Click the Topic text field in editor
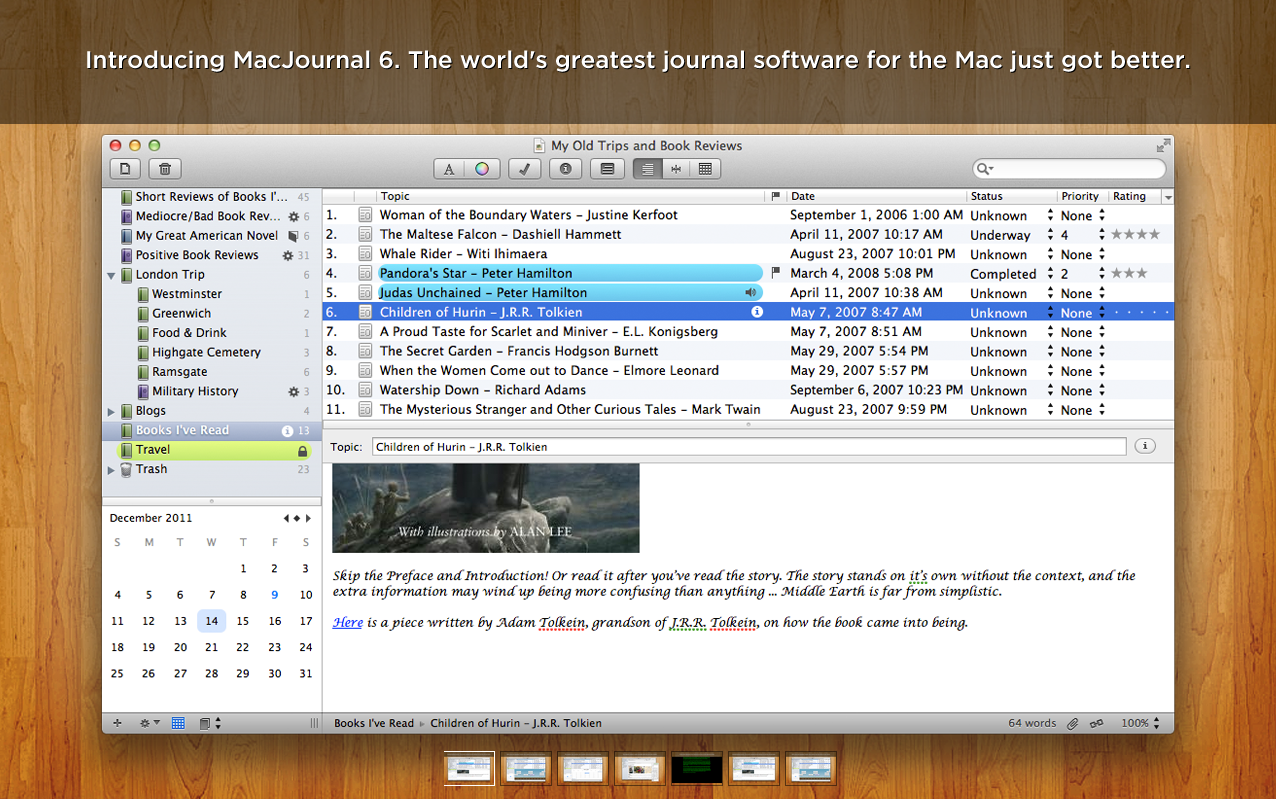This screenshot has width=1276, height=799. point(748,447)
